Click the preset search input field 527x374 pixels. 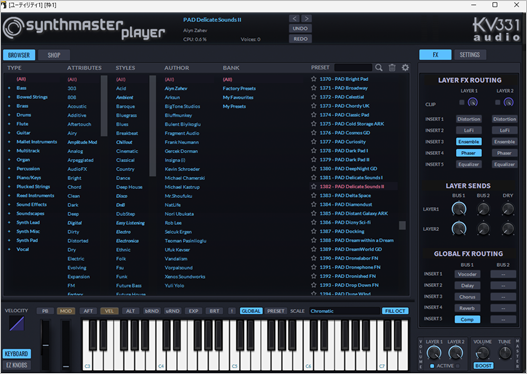tap(353, 68)
